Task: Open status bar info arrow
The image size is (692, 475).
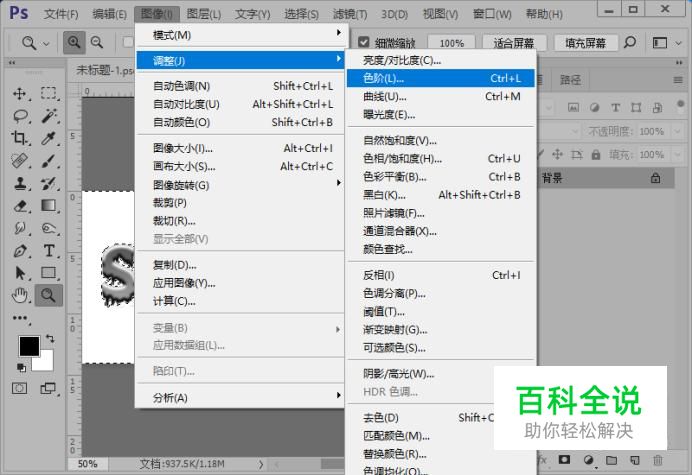Action: pos(261,464)
